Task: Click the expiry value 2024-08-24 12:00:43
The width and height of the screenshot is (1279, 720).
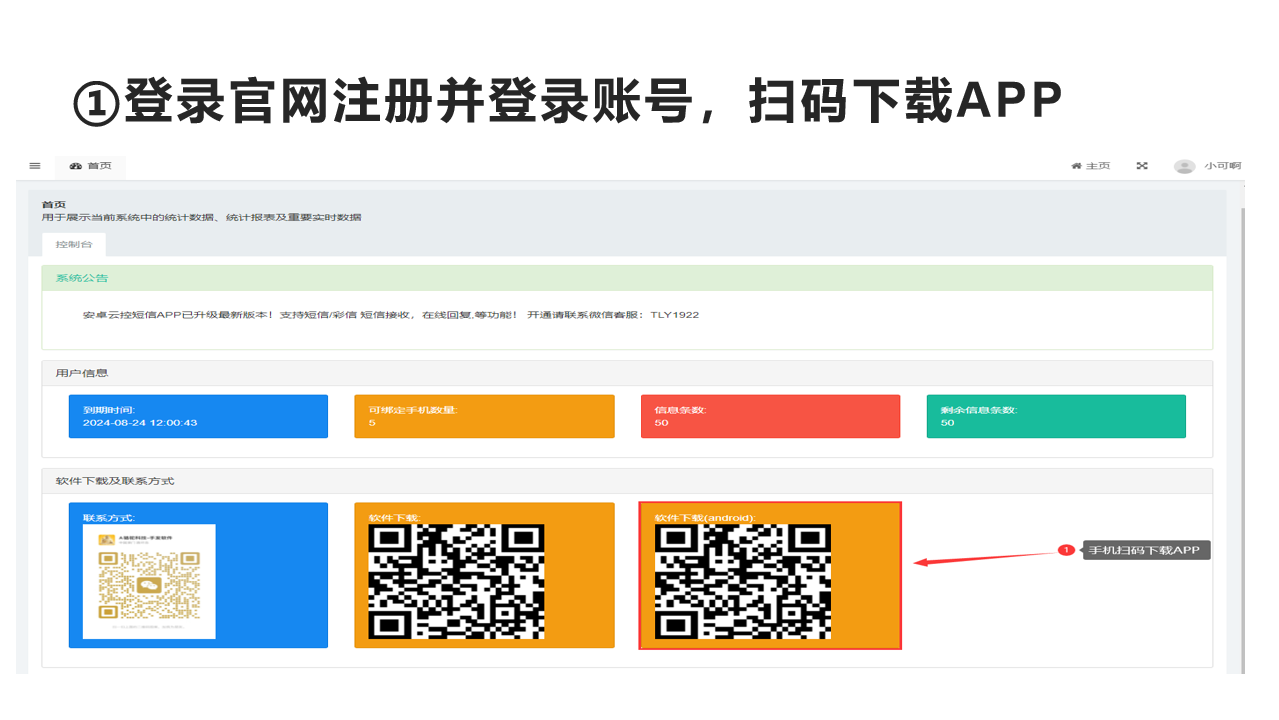Action: [140, 423]
